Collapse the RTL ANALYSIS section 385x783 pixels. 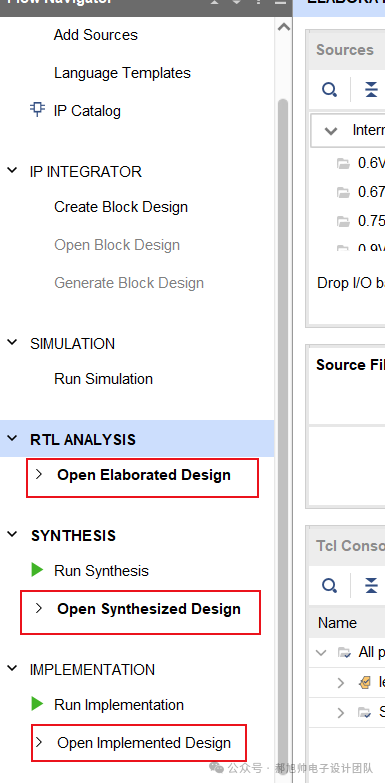coord(12,438)
